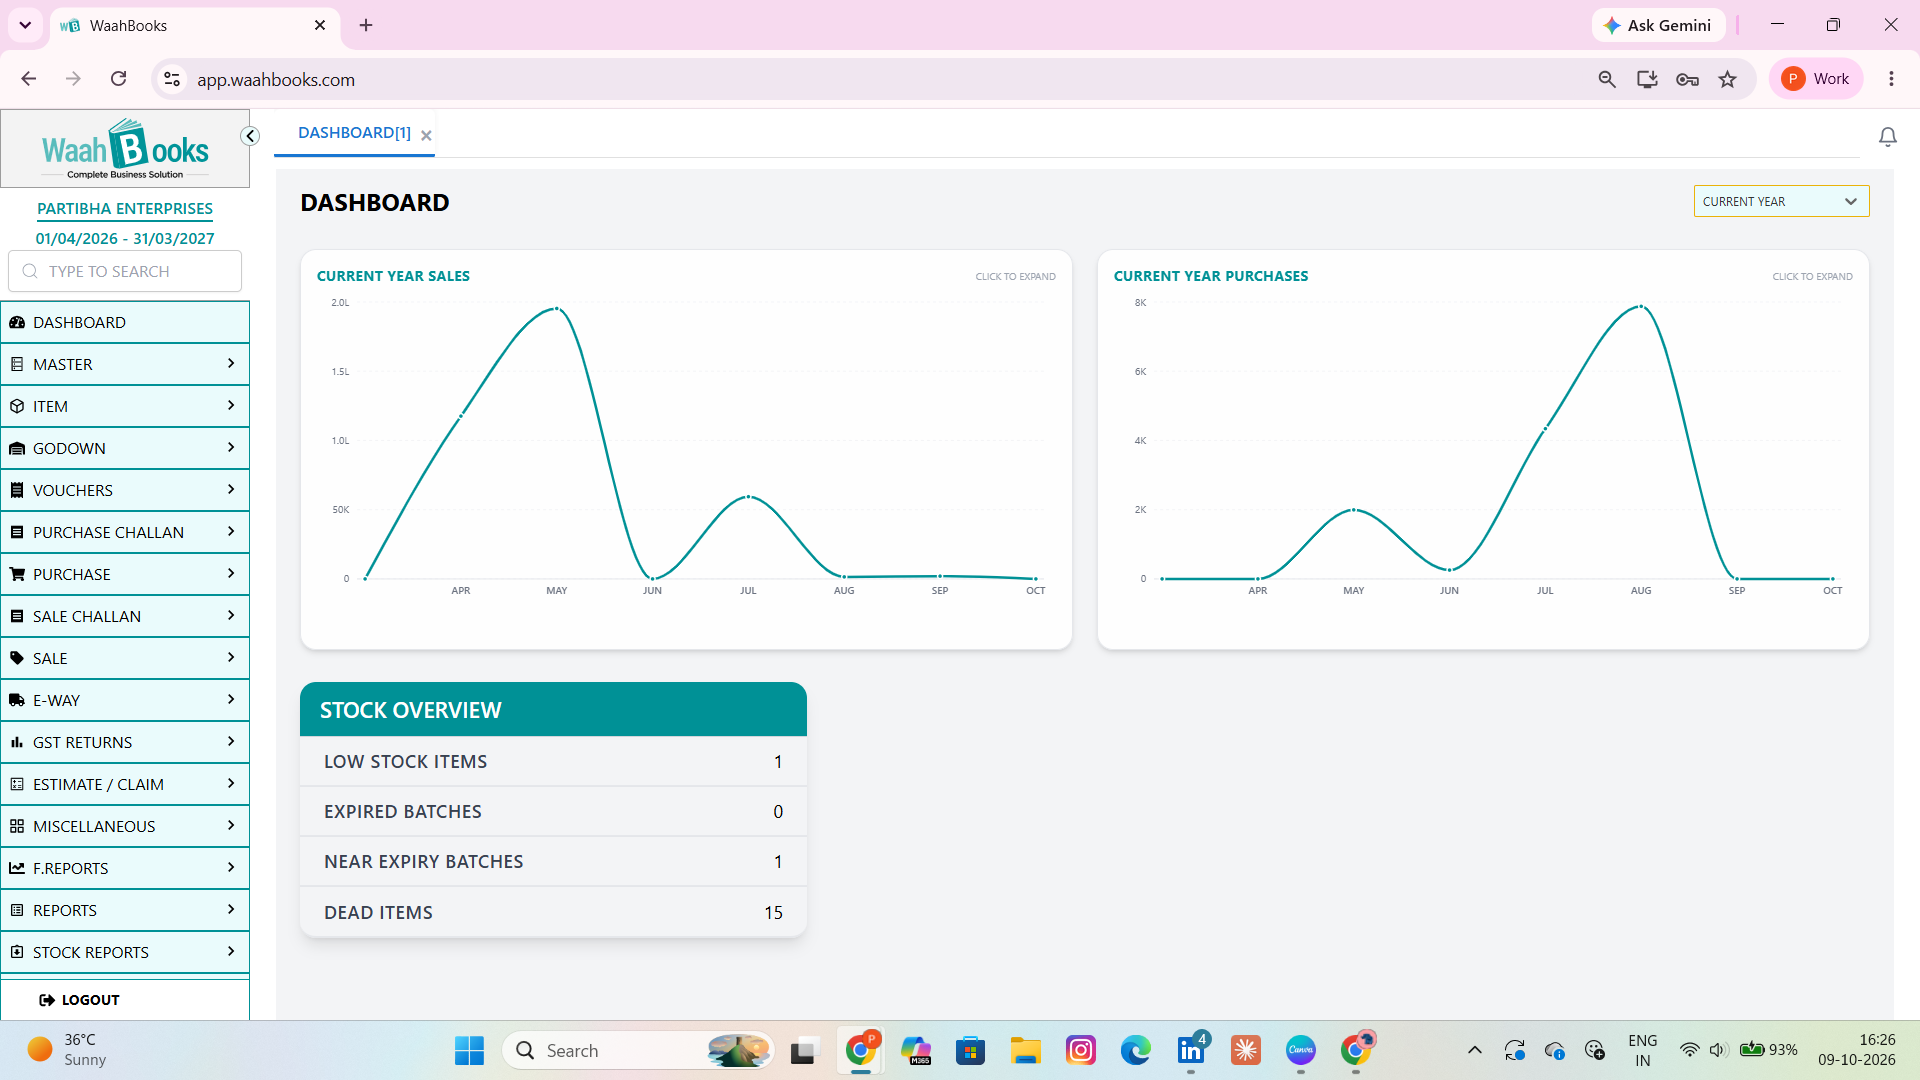Click the PARTIBHA ENTERPRISES company link

[x=125, y=208]
